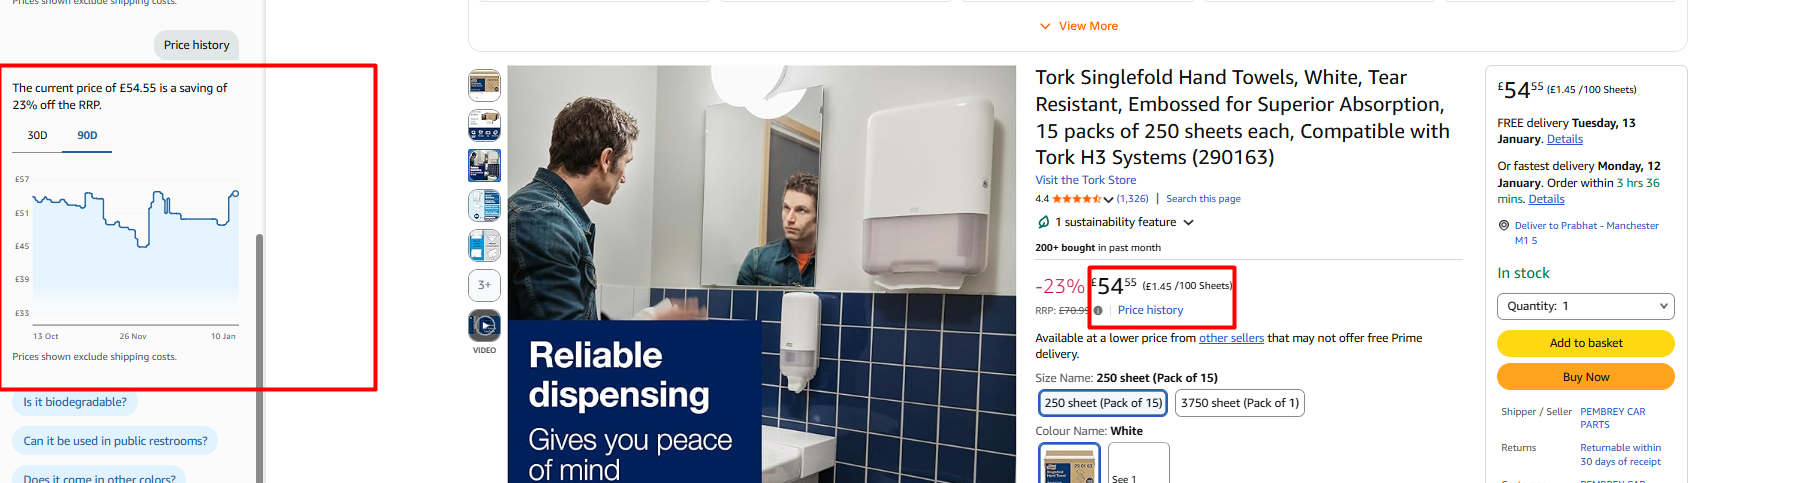Open the 3+ more images thumbnail
The image size is (1794, 483).
pyautogui.click(x=484, y=285)
